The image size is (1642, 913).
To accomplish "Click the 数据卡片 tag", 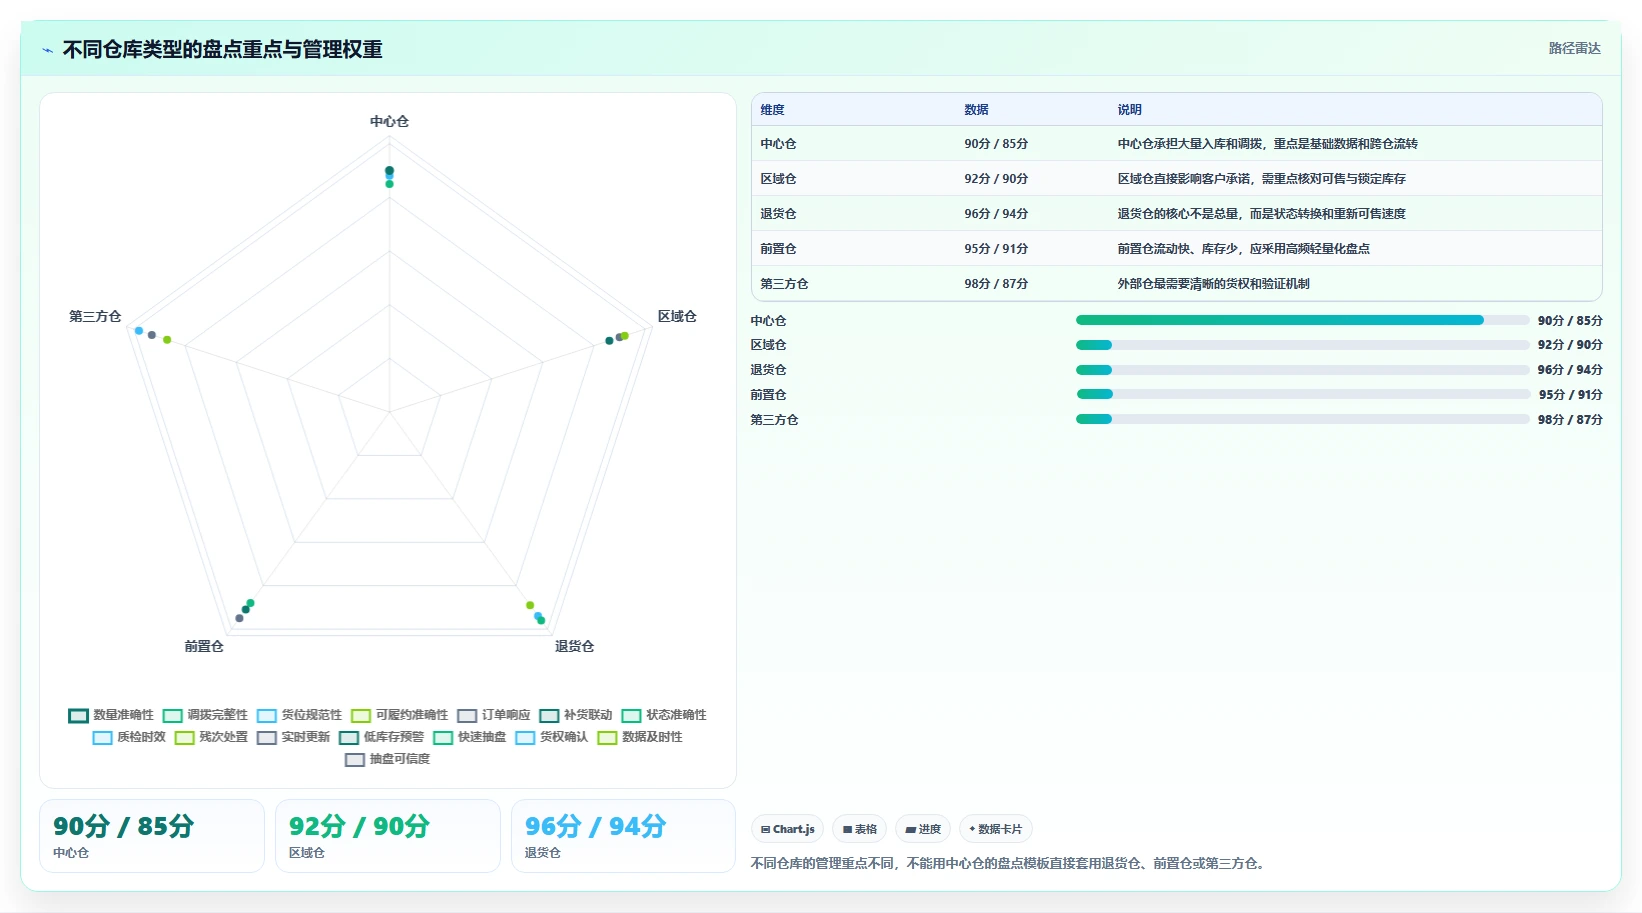I will pos(995,829).
